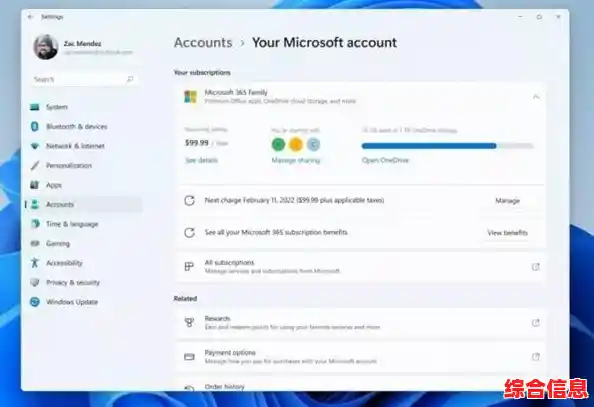This screenshot has height=407, width=594.
Task: Click the Gaming controller icon
Action: (x=34, y=244)
